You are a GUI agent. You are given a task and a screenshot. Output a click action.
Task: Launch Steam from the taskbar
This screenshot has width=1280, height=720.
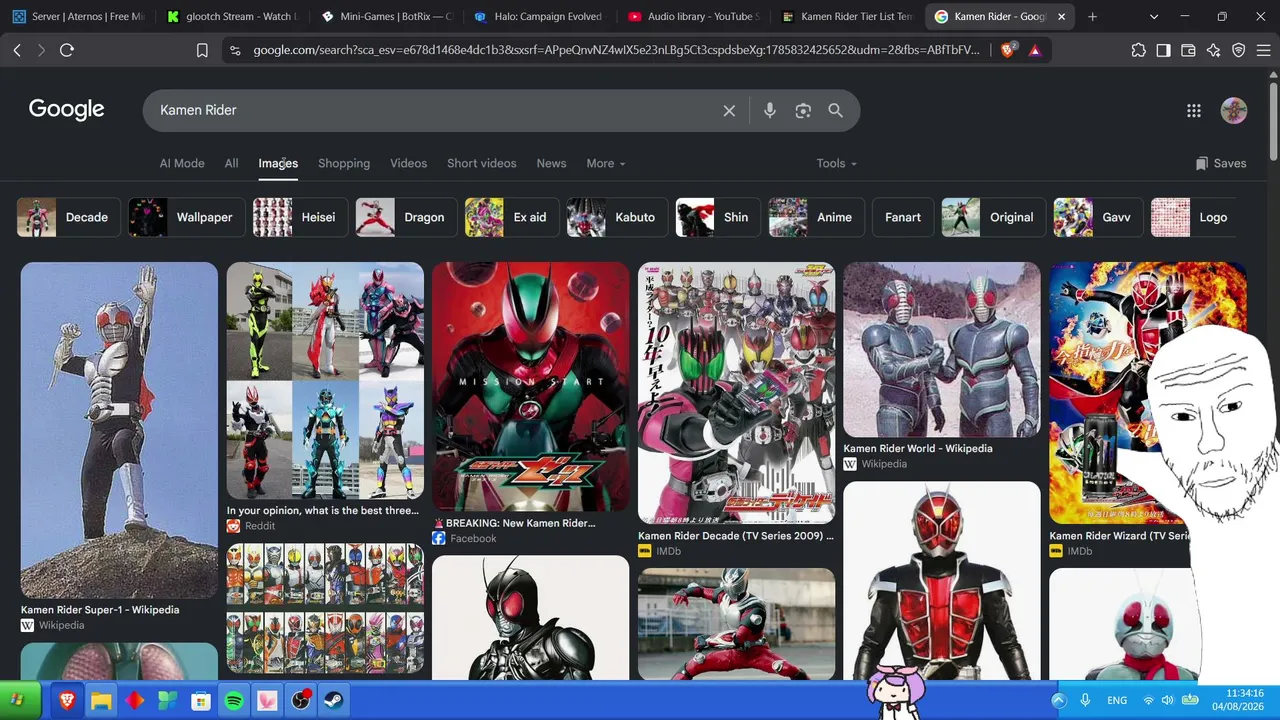(334, 701)
